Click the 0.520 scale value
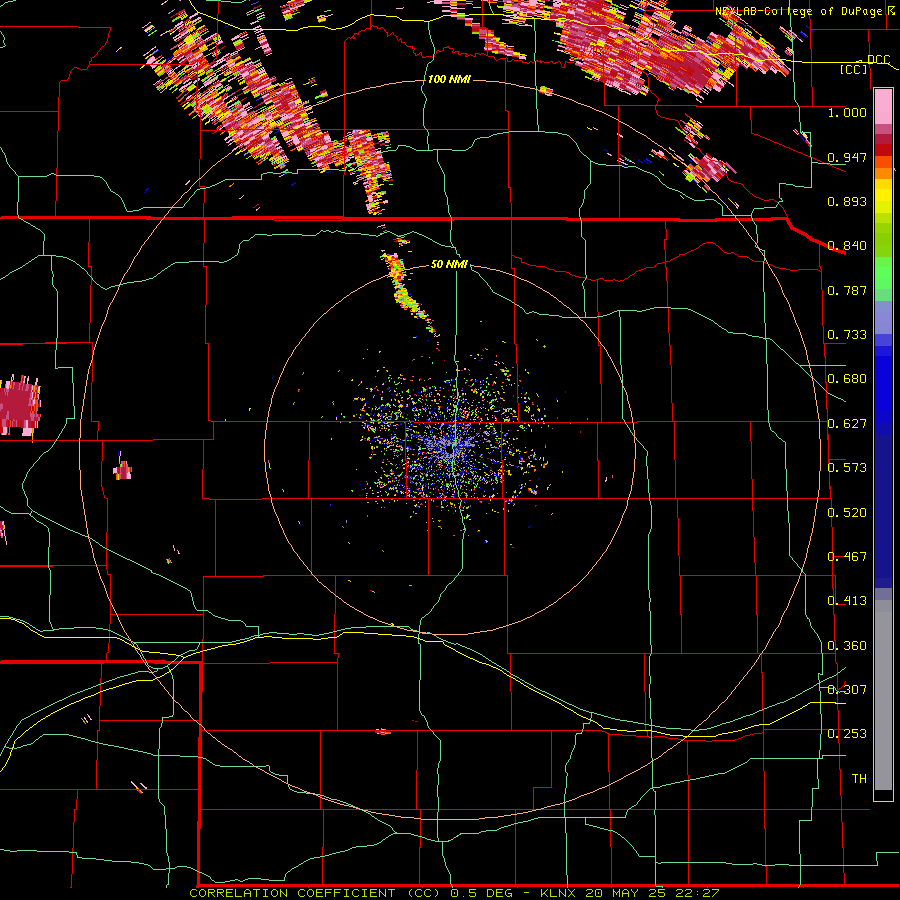The image size is (900, 900). click(x=847, y=513)
